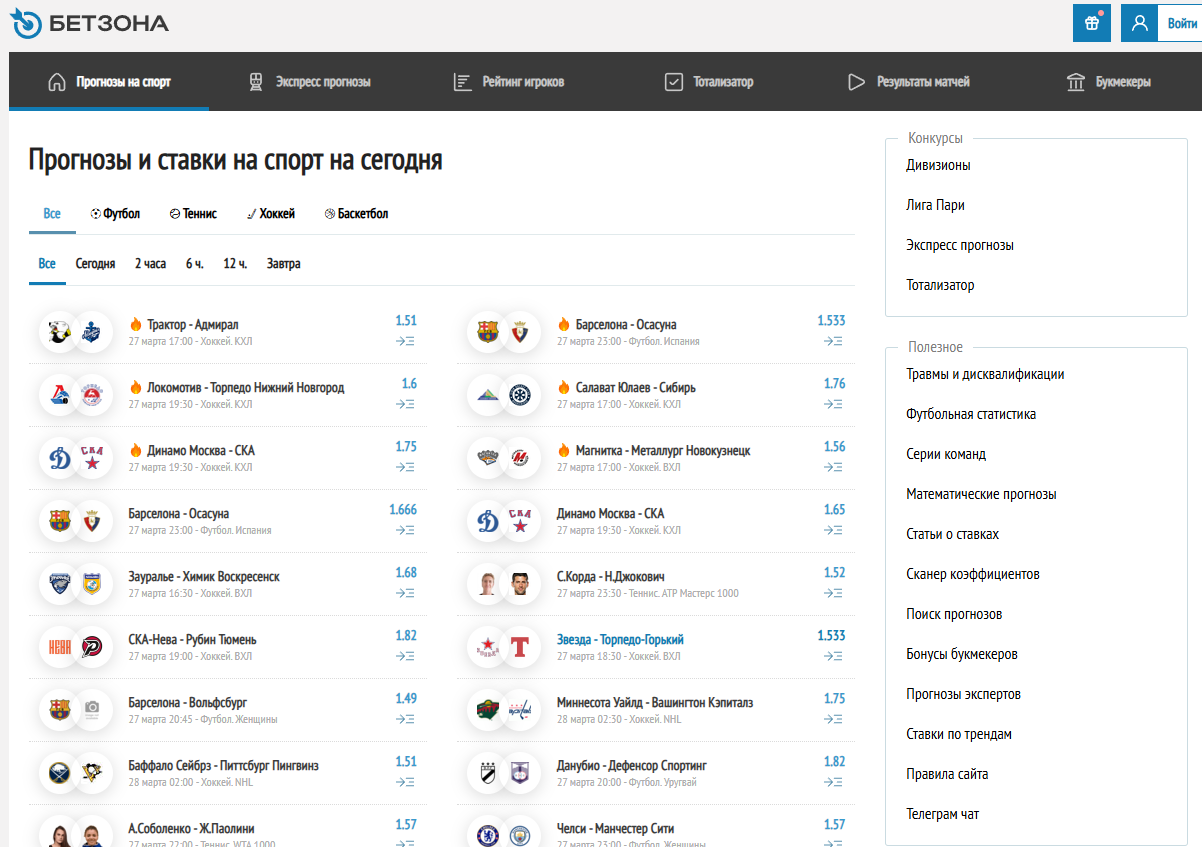Click the Локомотив team logo
1202x847 pixels.
point(60,395)
